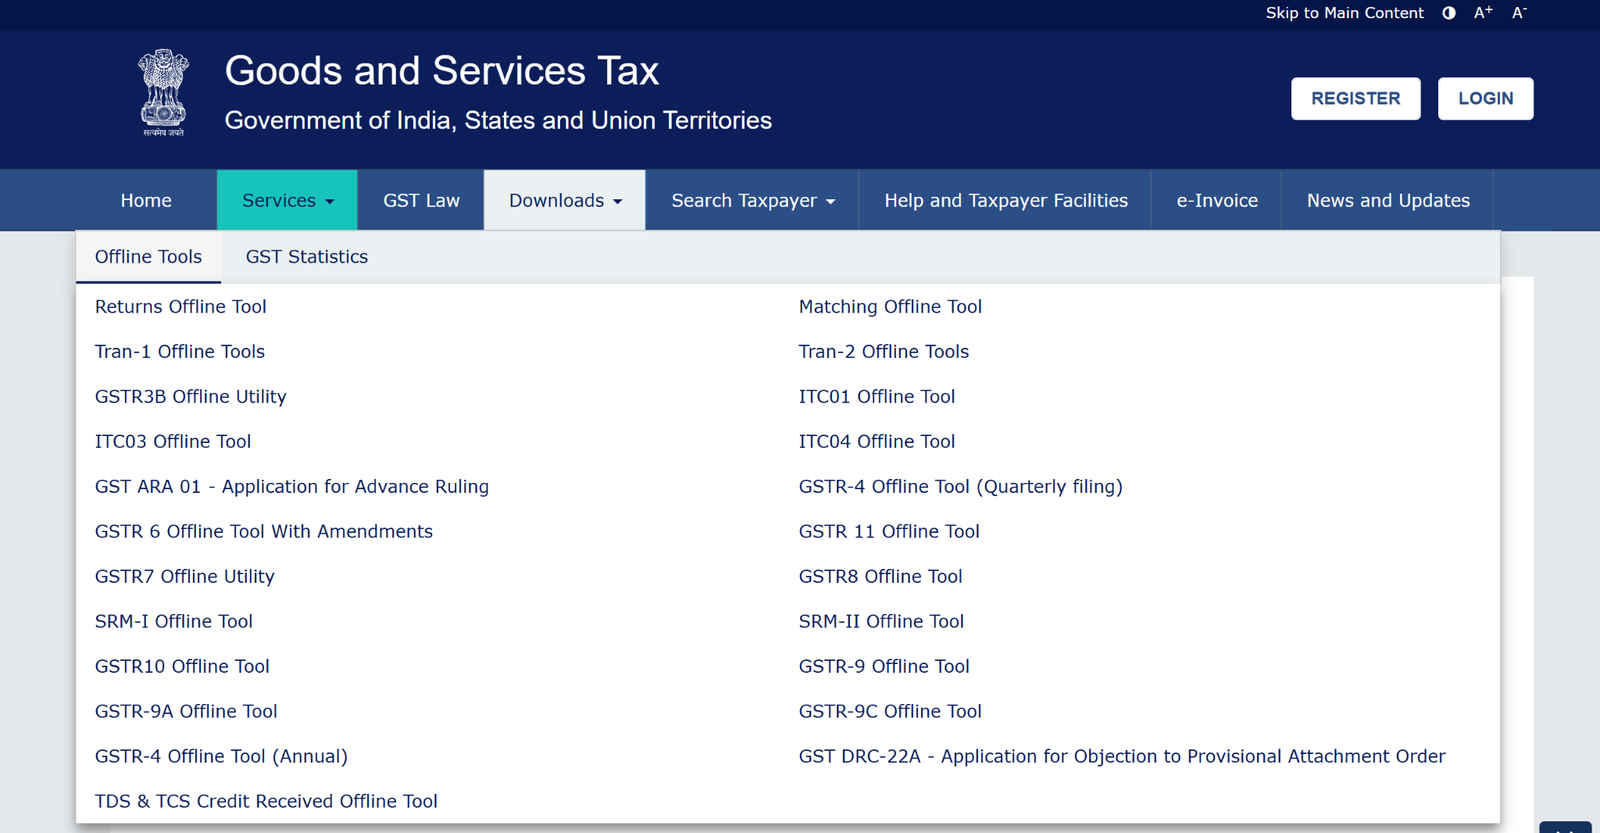Open the e-Invoice menu item
This screenshot has width=1600, height=833.
click(1216, 200)
